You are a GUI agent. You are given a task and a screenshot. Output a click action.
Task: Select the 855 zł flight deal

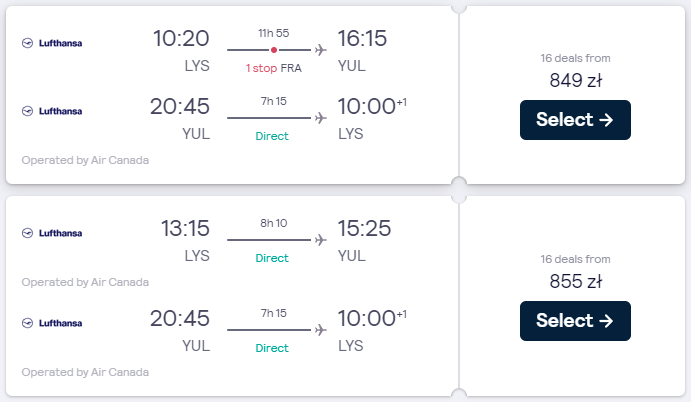[575, 321]
